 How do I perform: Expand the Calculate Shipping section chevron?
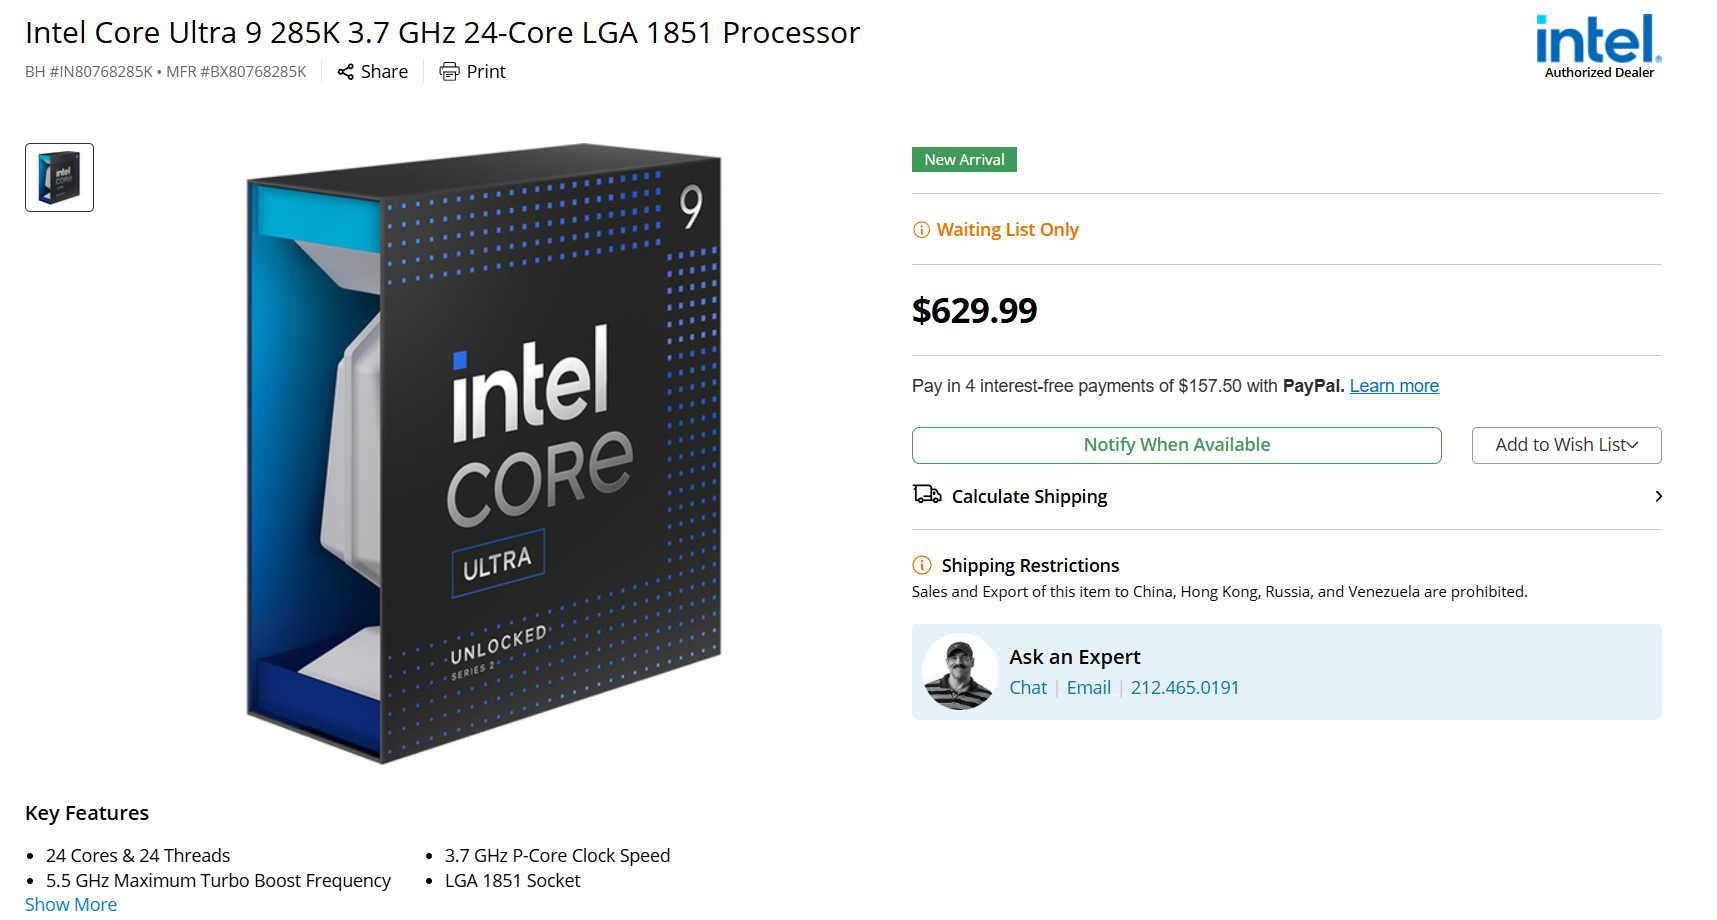(1657, 496)
